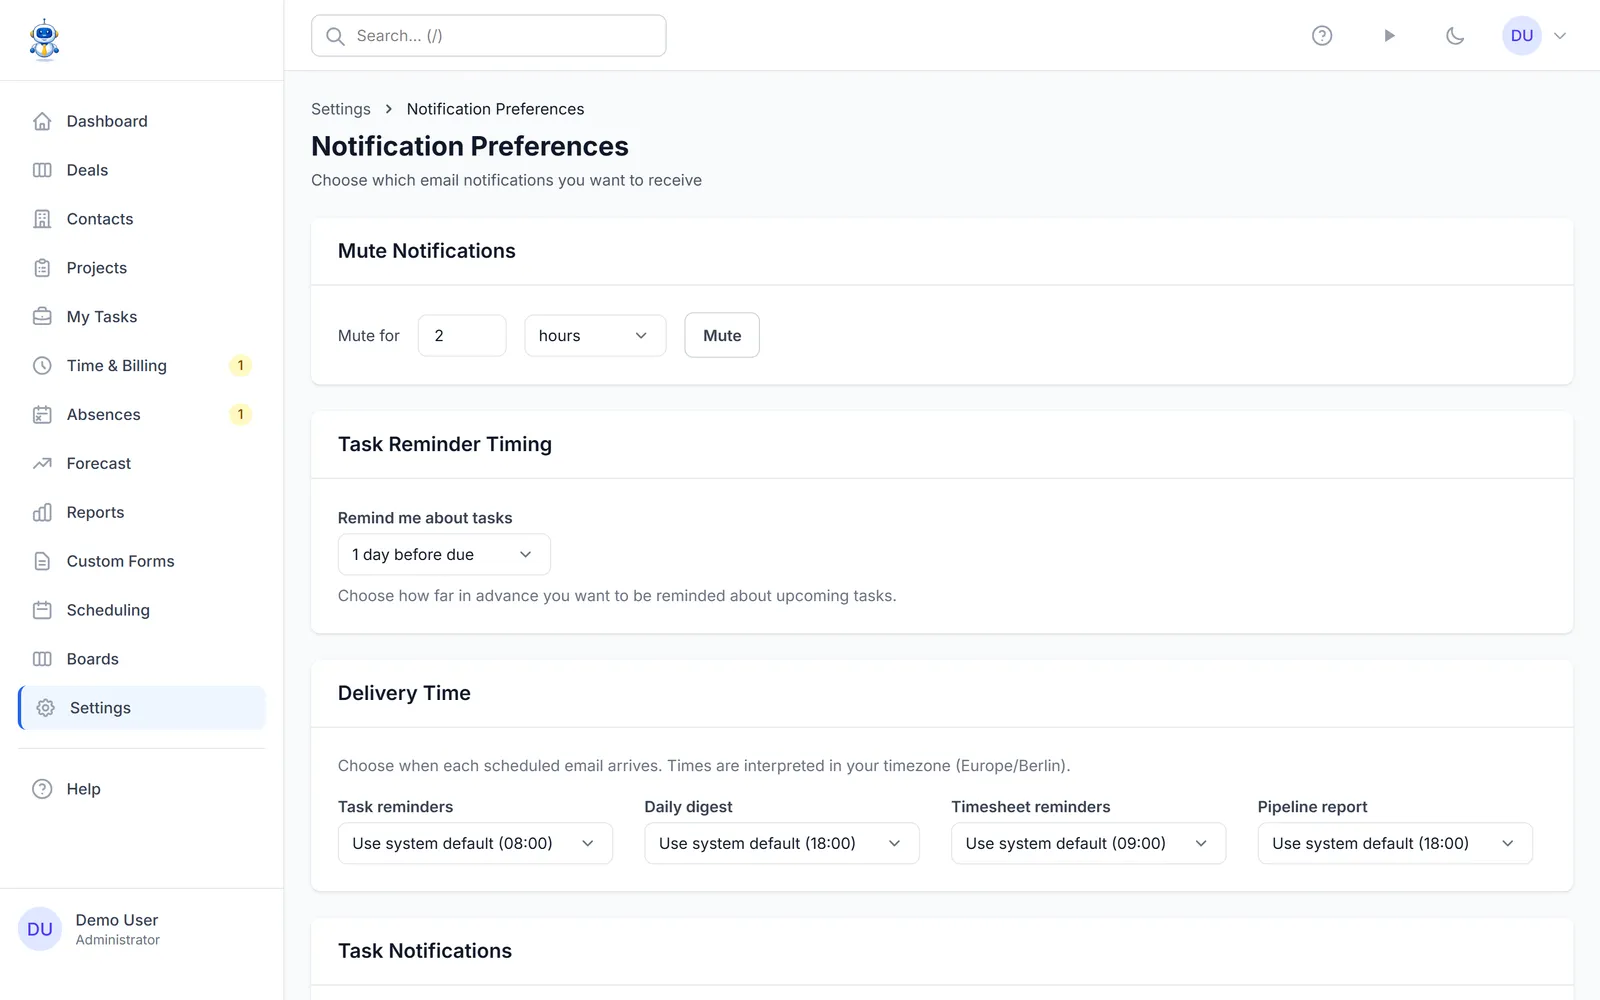The image size is (1600, 1000).
Task: Open the Pipeline report time dropdown
Action: point(1395,844)
